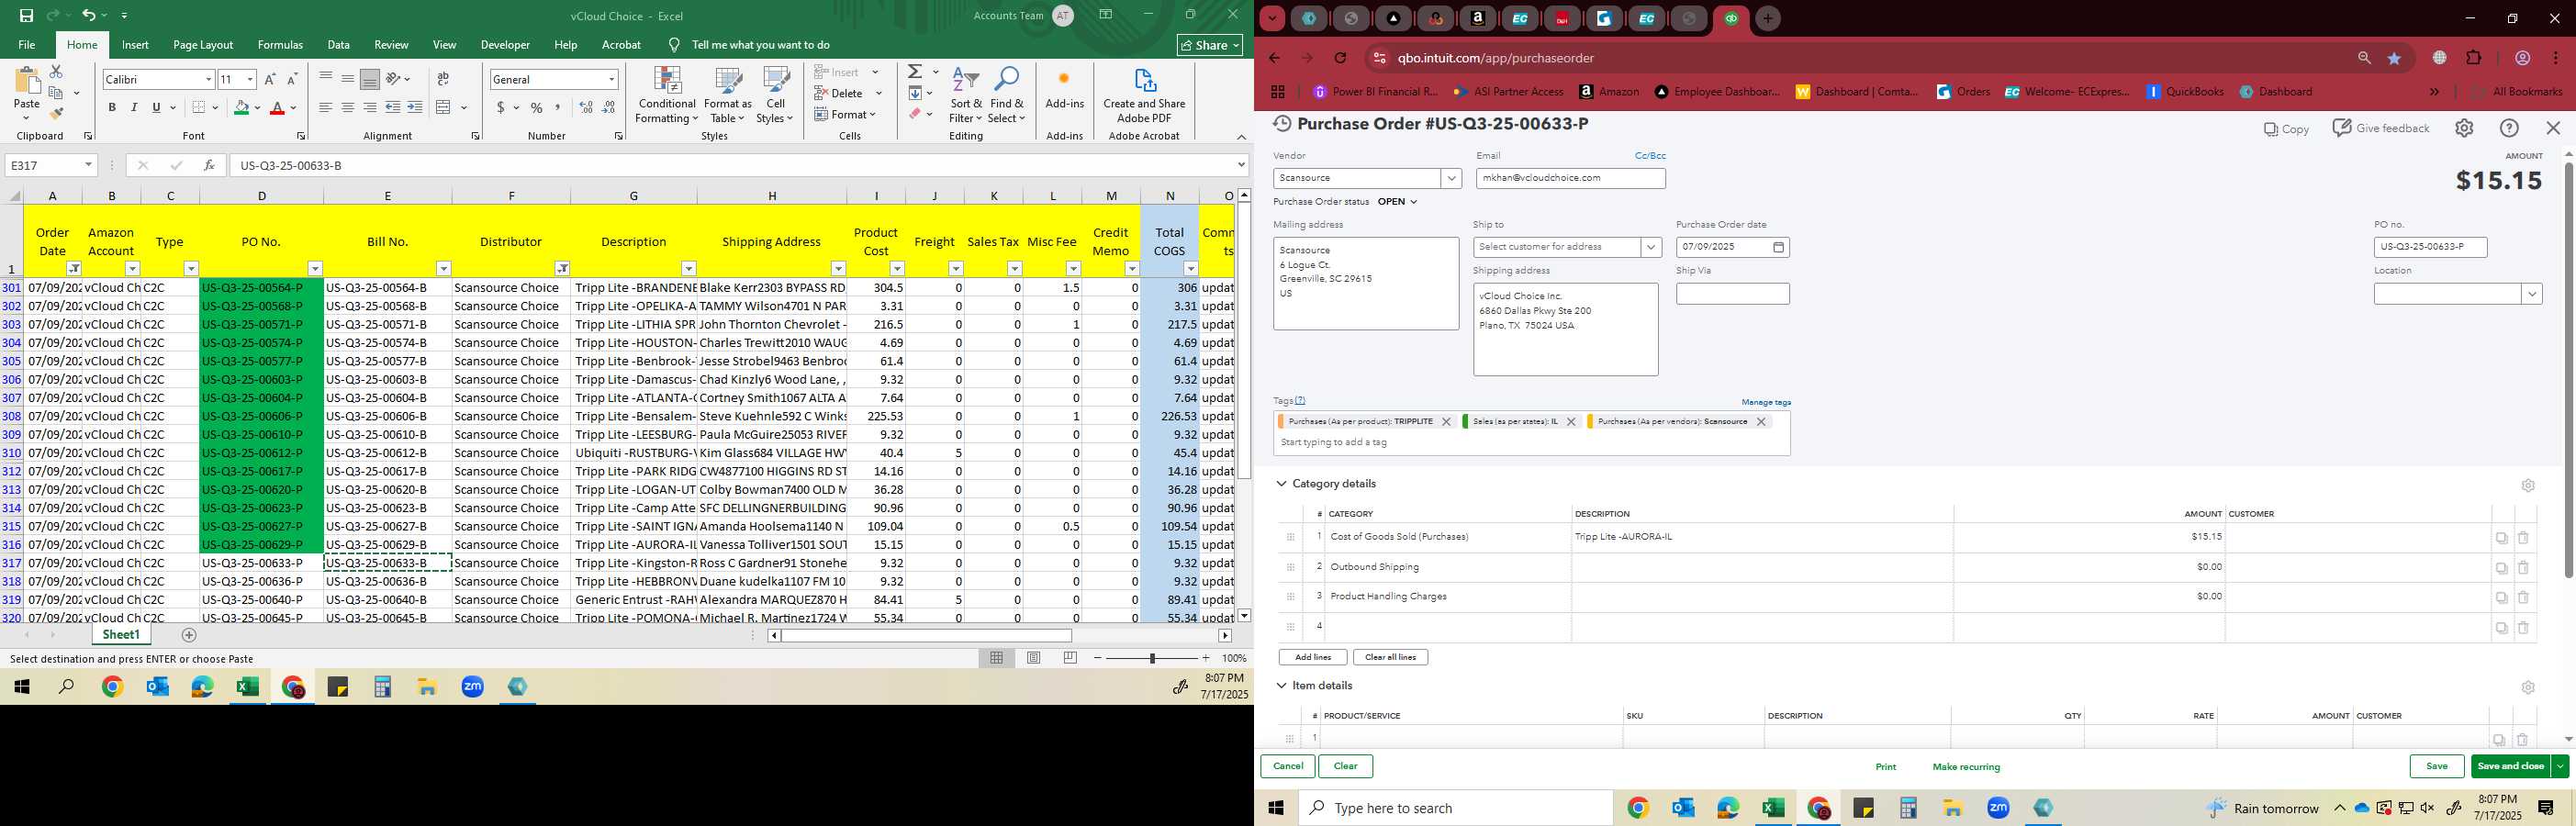Open the Data ribbon tab
The height and width of the screenshot is (826, 2576).
[339, 45]
